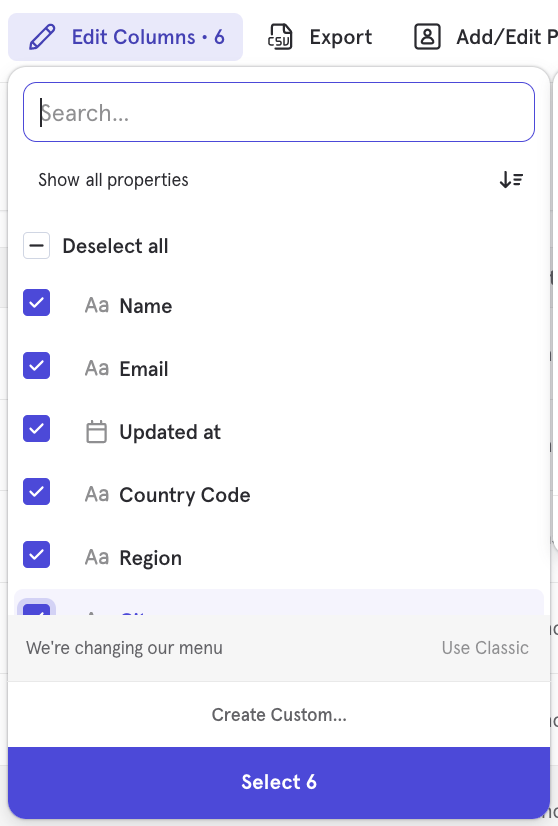Screen dimensions: 558x826
Task: Click the Aa icon beside Country Code
Action: pyautogui.click(x=97, y=495)
